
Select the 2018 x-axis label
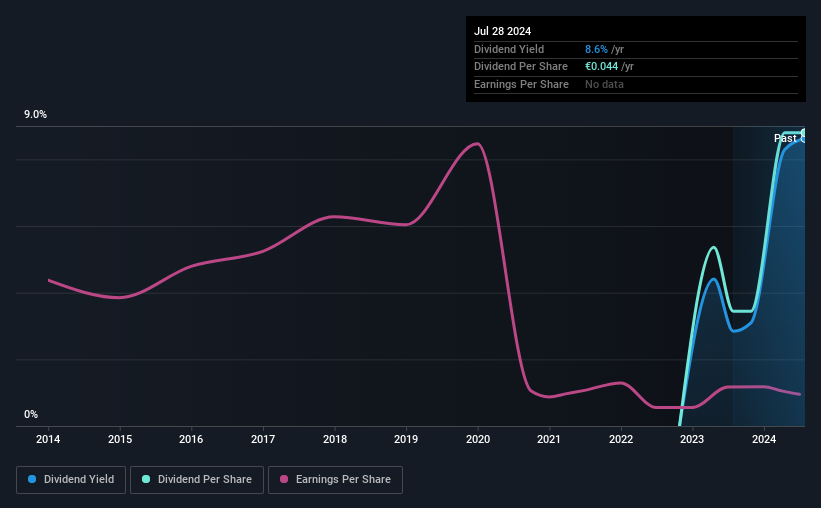(x=335, y=439)
